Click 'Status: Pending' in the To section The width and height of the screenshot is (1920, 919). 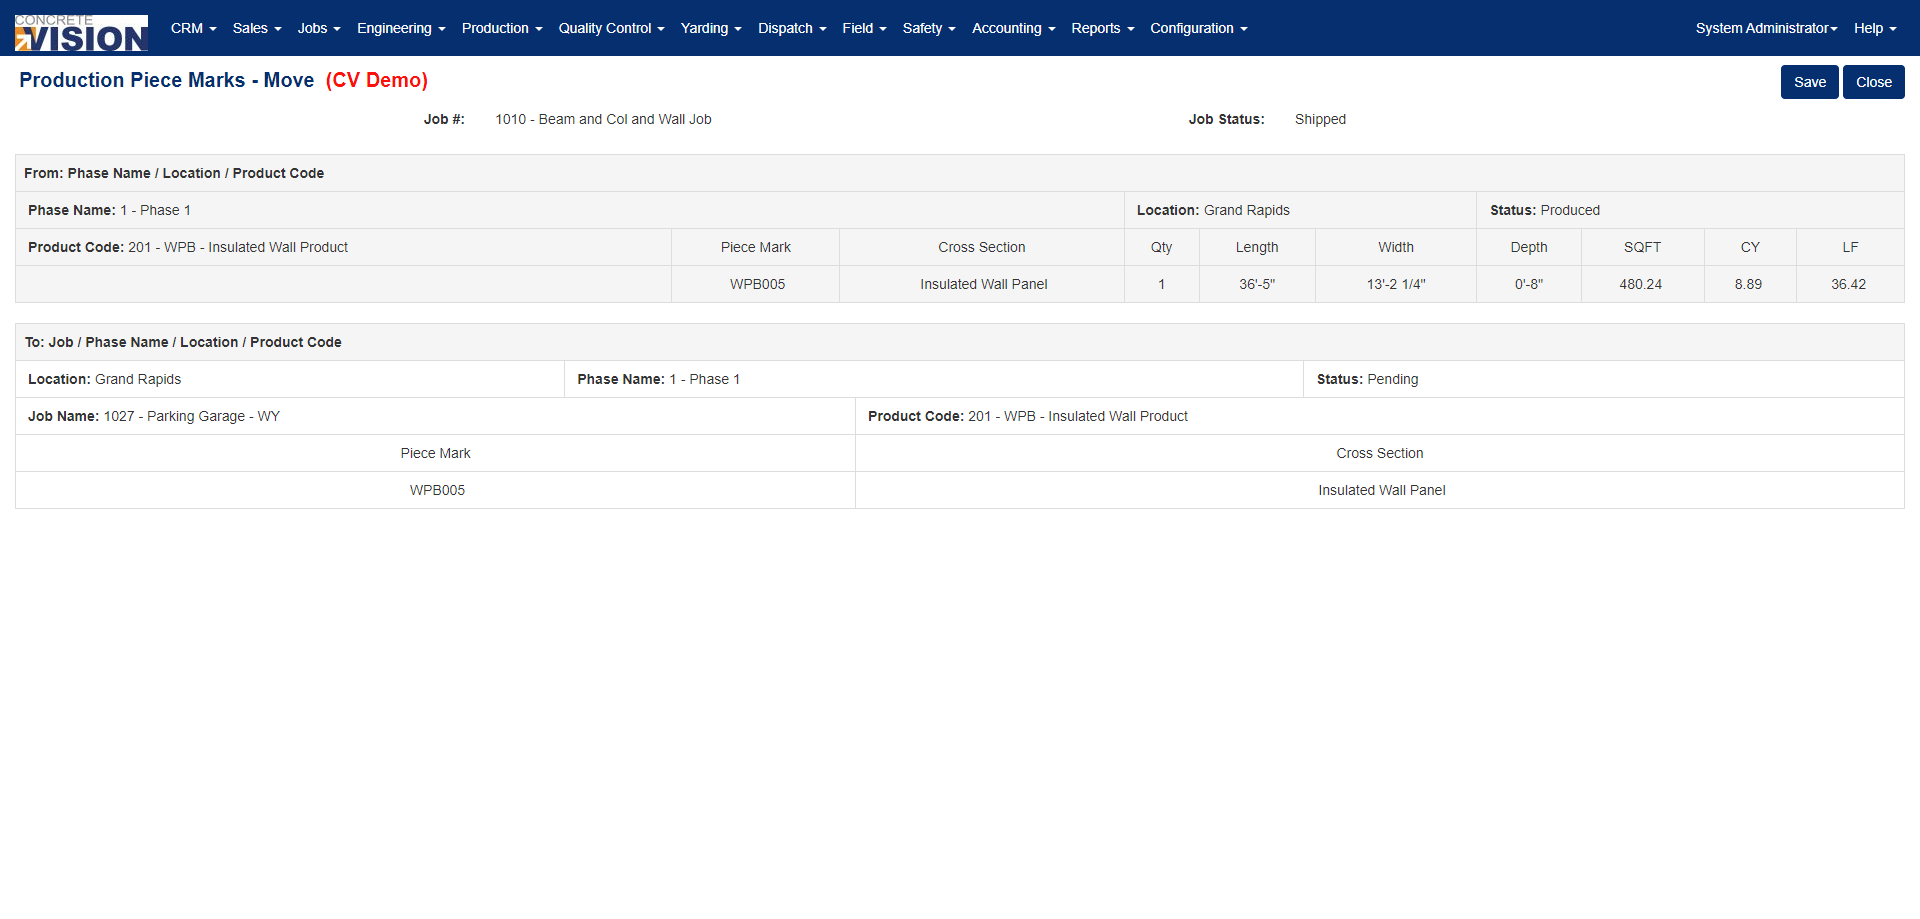coord(1367,379)
